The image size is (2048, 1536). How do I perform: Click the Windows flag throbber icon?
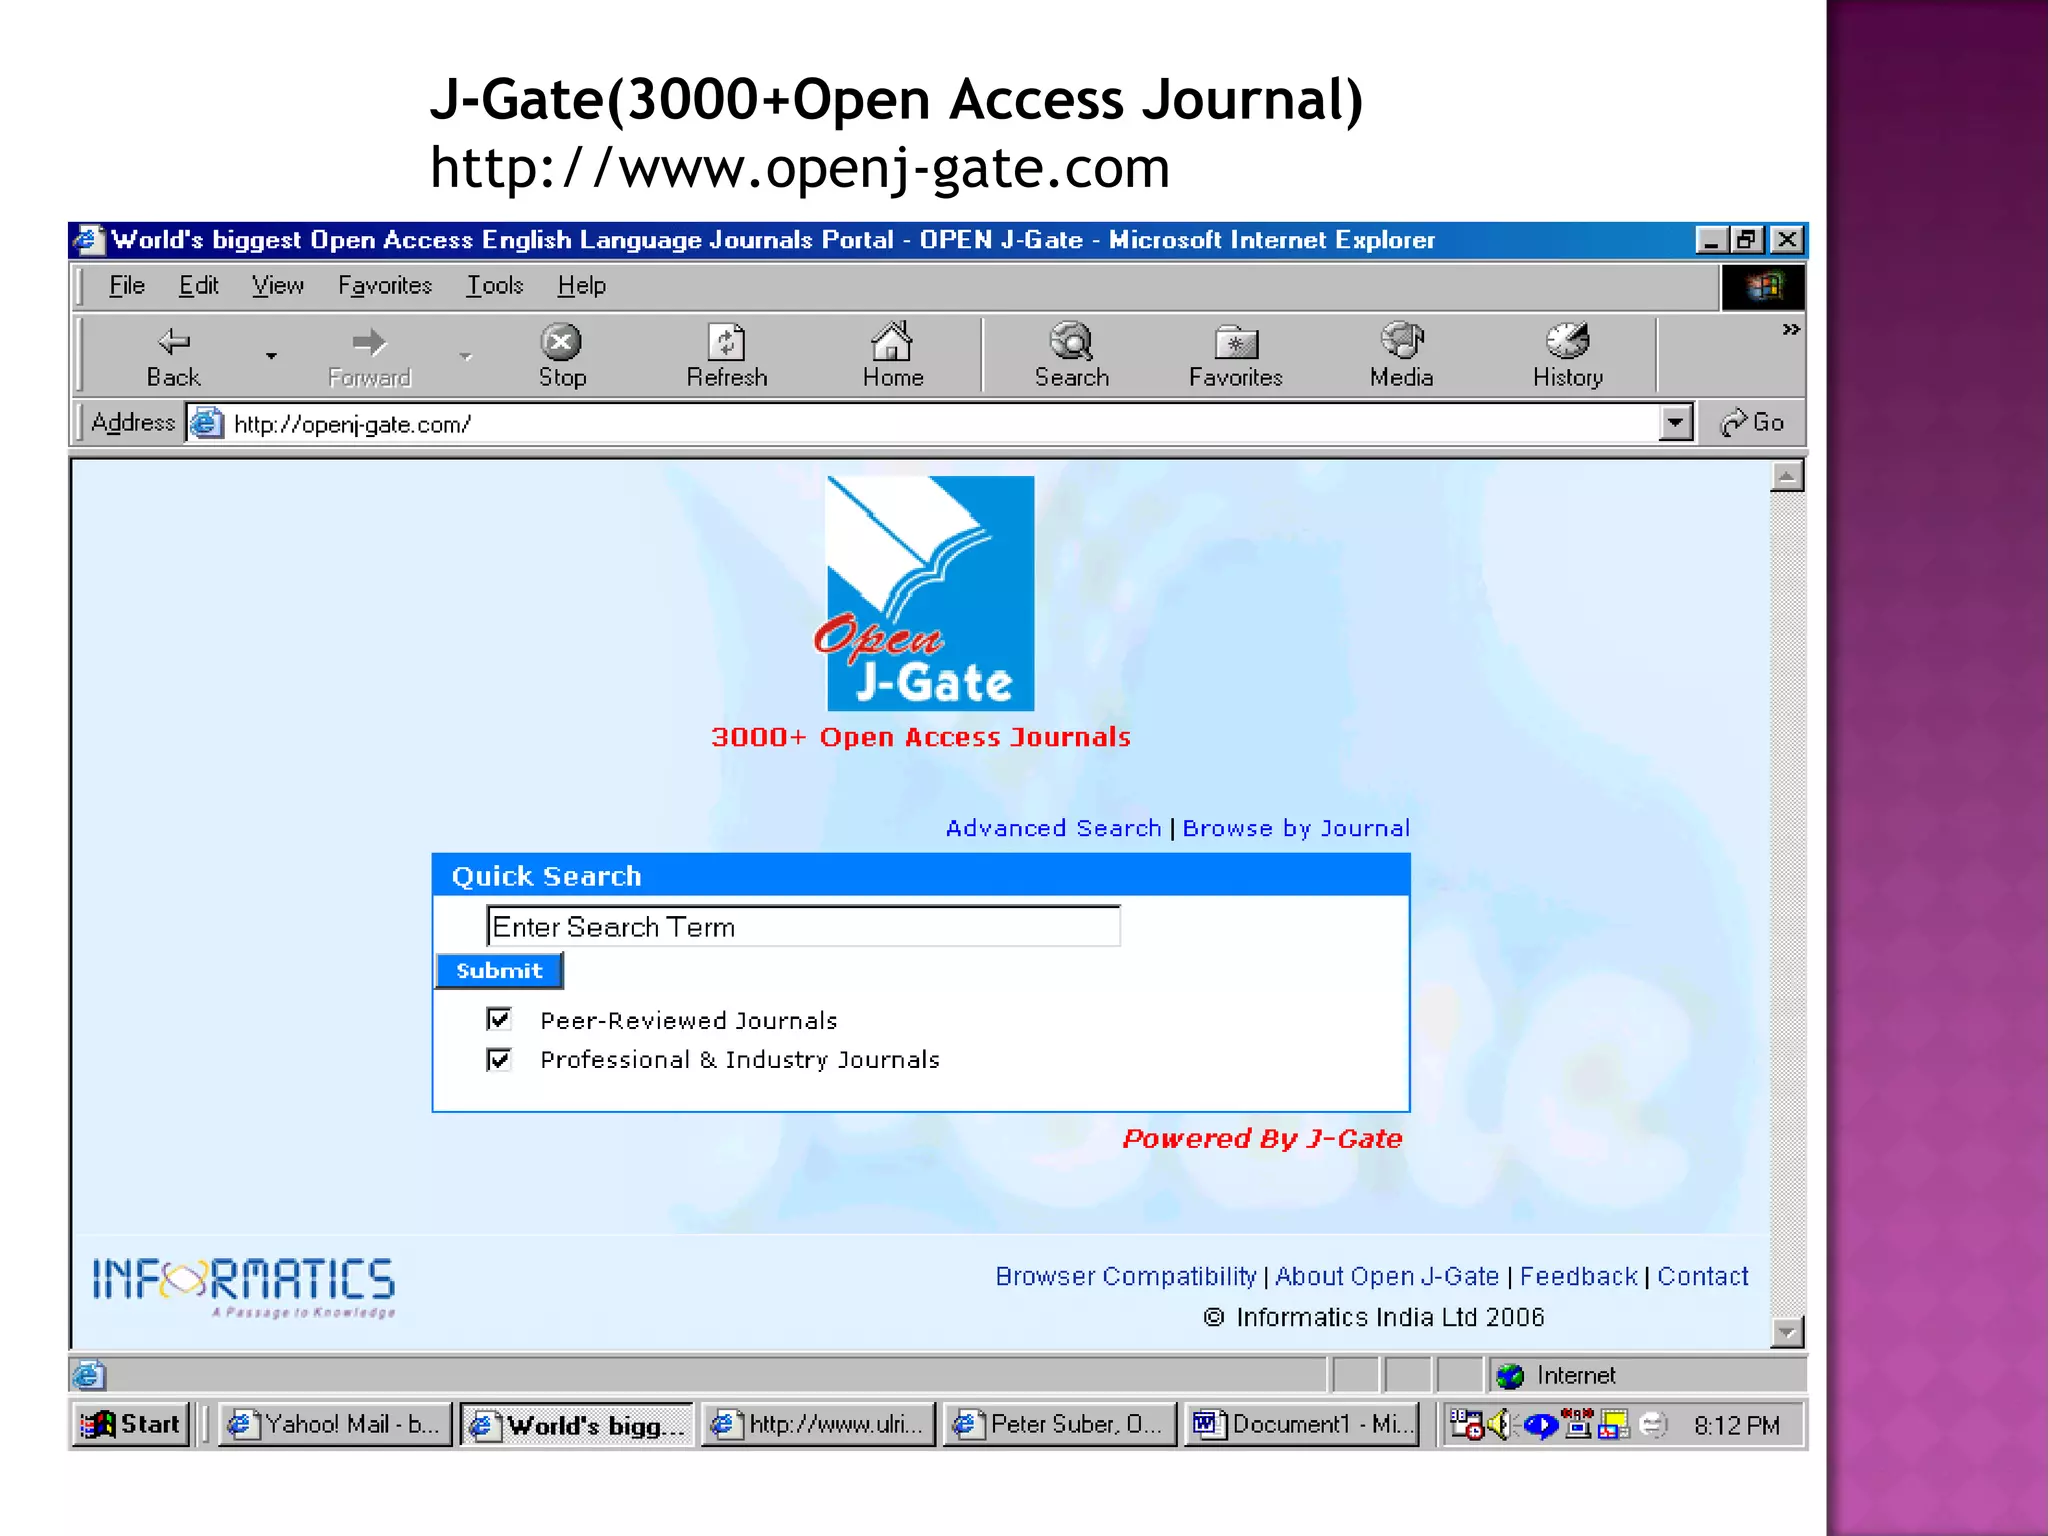[x=1764, y=288]
